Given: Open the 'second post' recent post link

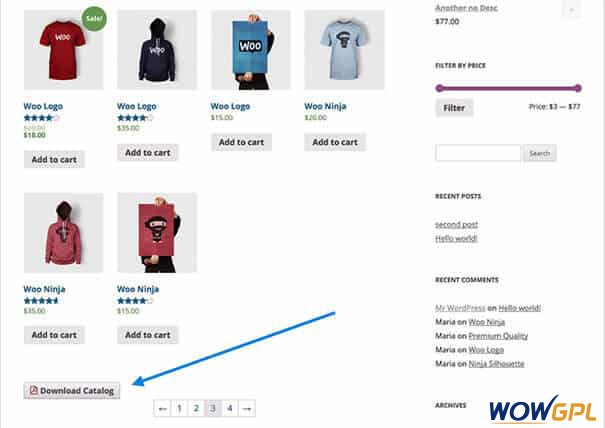Looking at the screenshot, I should click(456, 224).
